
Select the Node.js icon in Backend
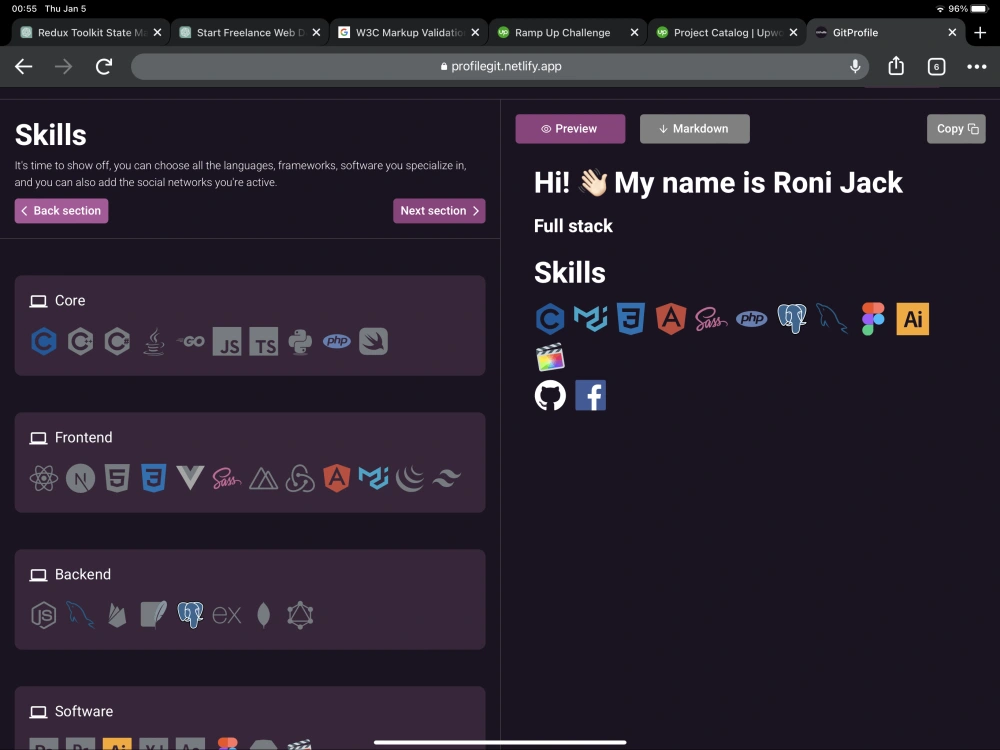coord(44,615)
